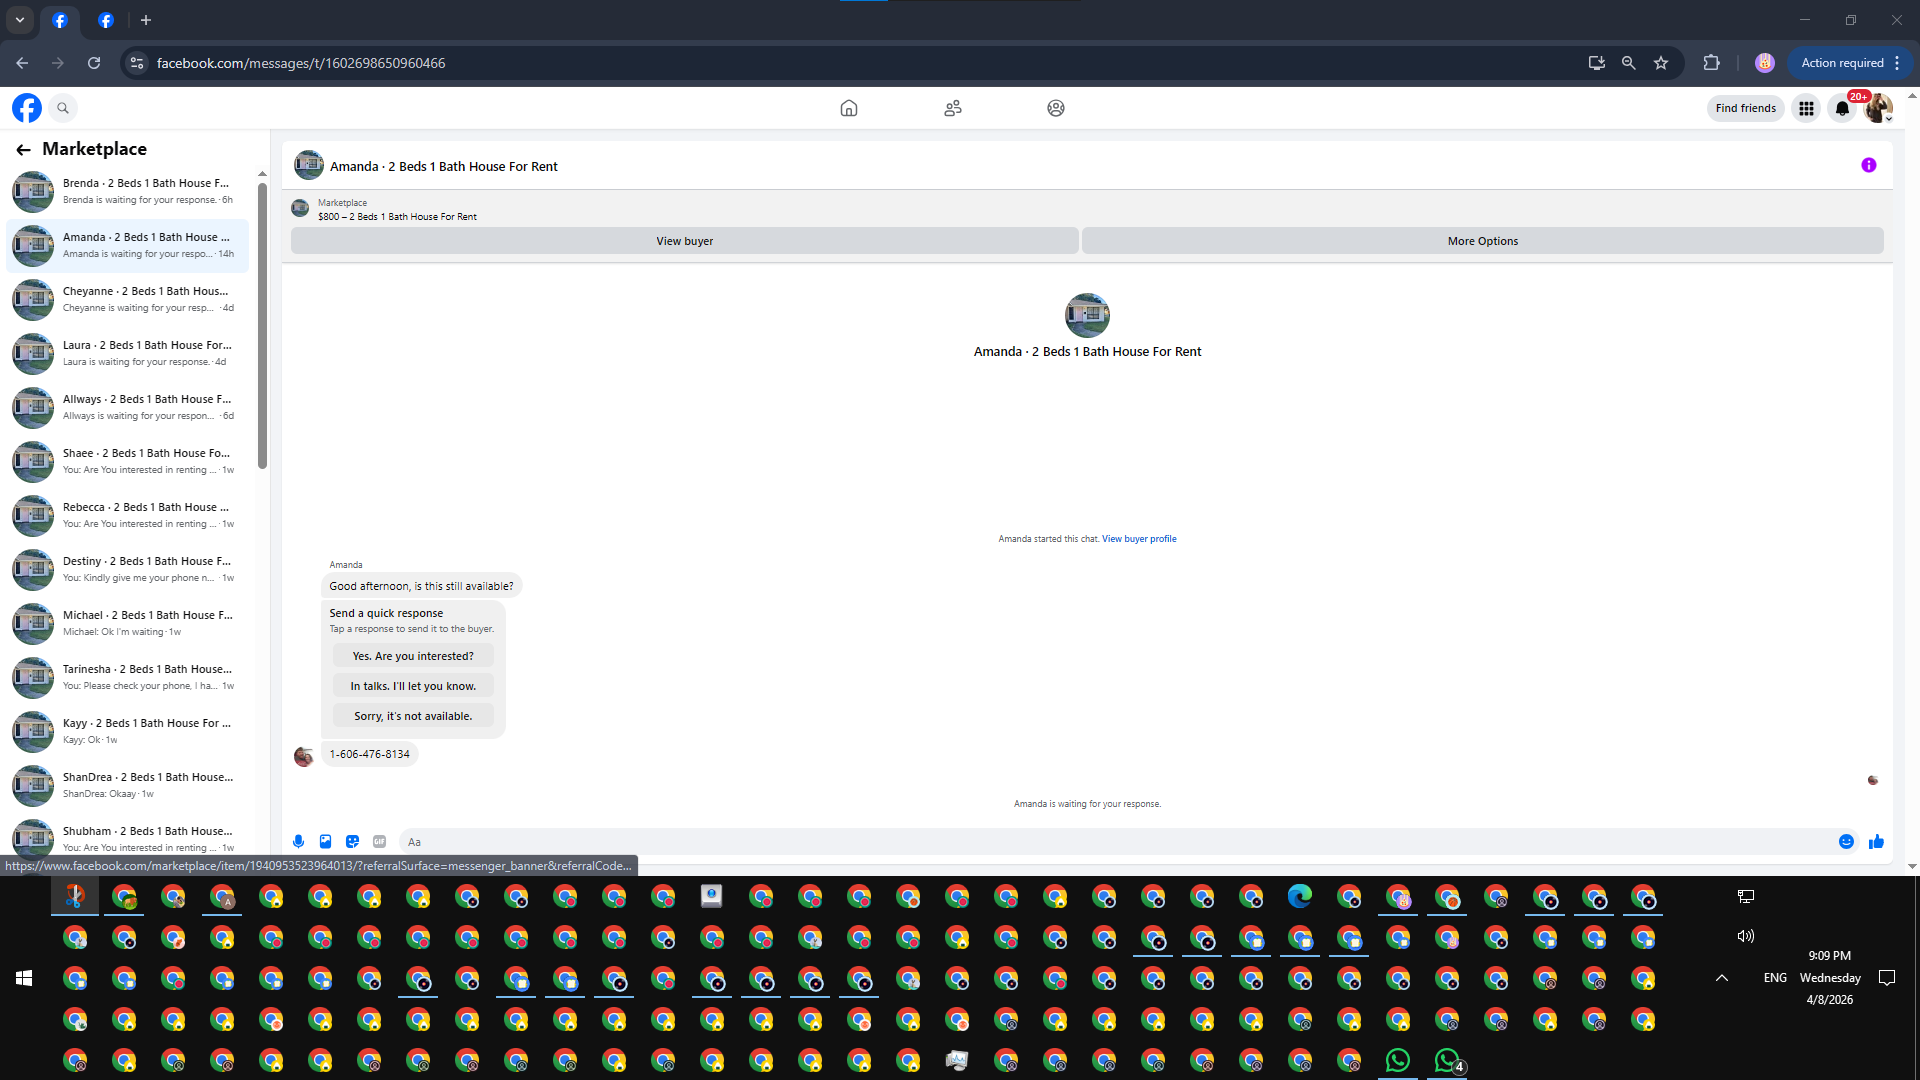Click the voice clip microphone icon
1920x1080 pixels.
tap(298, 842)
